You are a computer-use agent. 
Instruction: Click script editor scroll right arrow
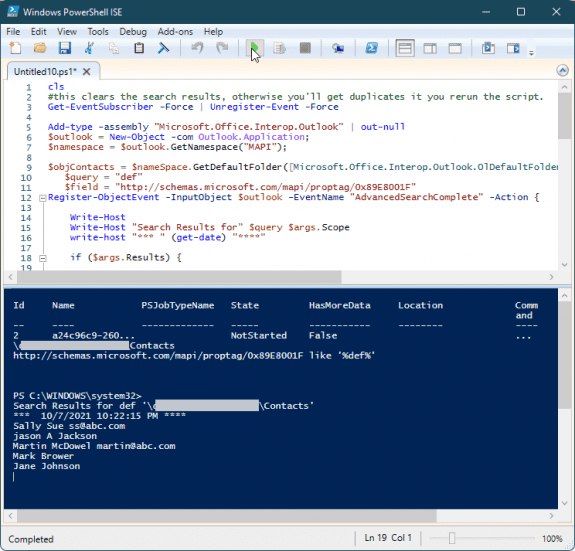pyautogui.click(x=551, y=277)
